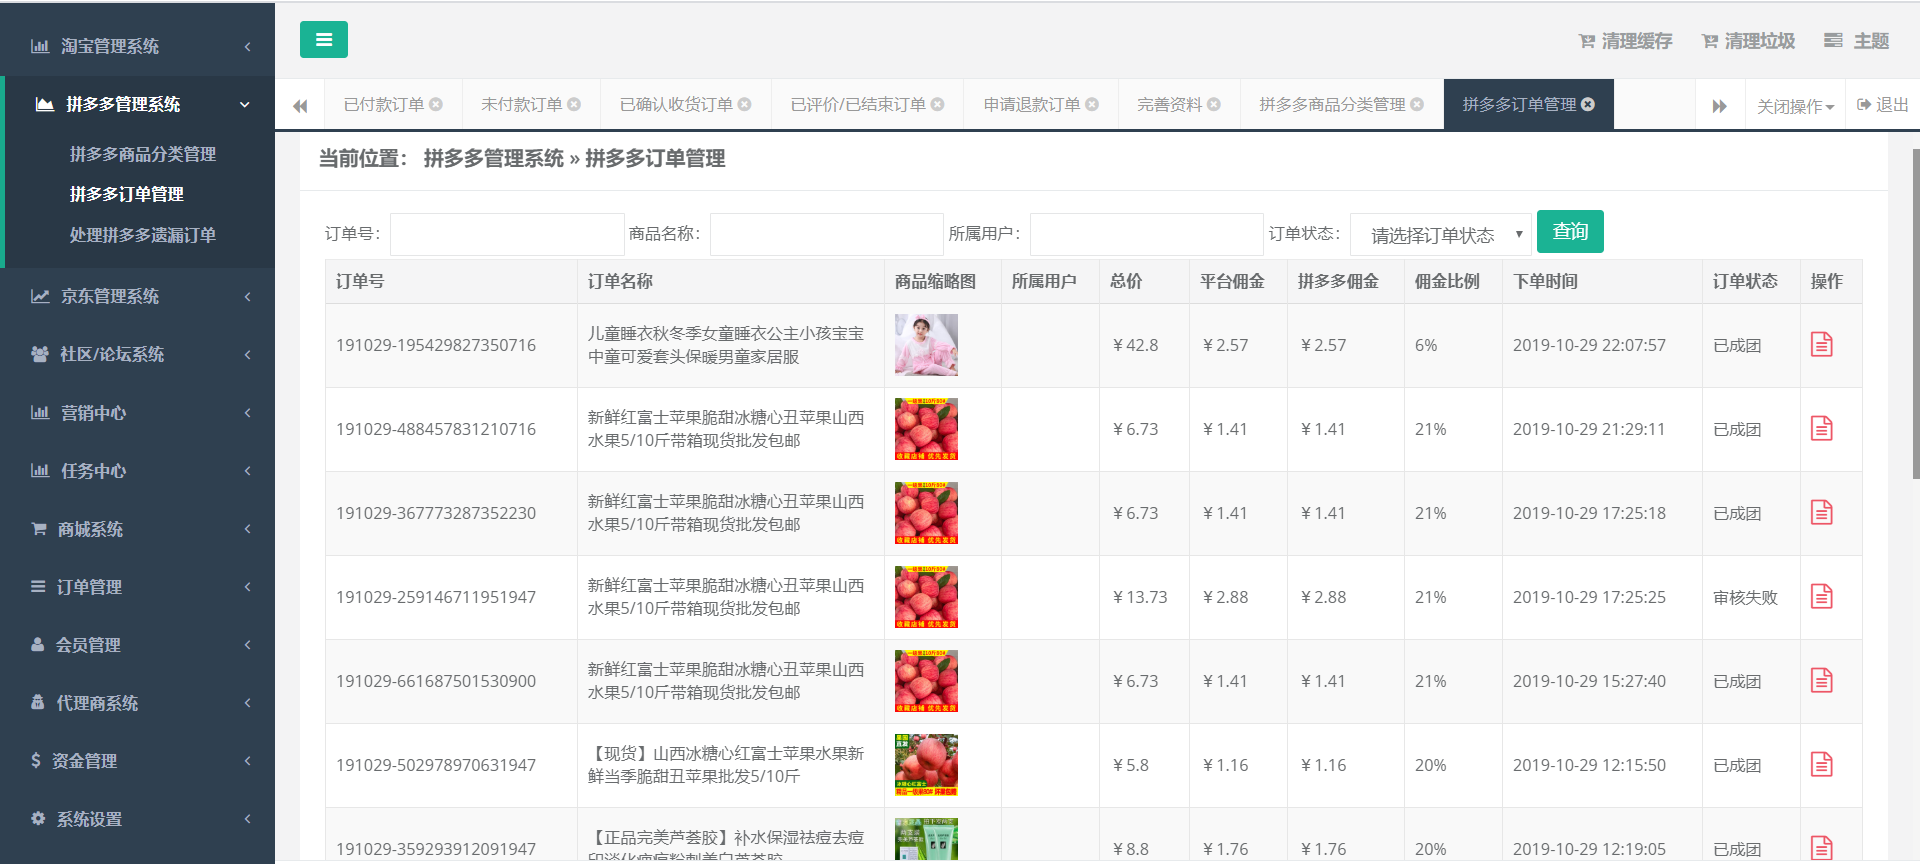Click 清理垃圾 in top bar
The width and height of the screenshot is (1920, 864).
pos(1748,41)
